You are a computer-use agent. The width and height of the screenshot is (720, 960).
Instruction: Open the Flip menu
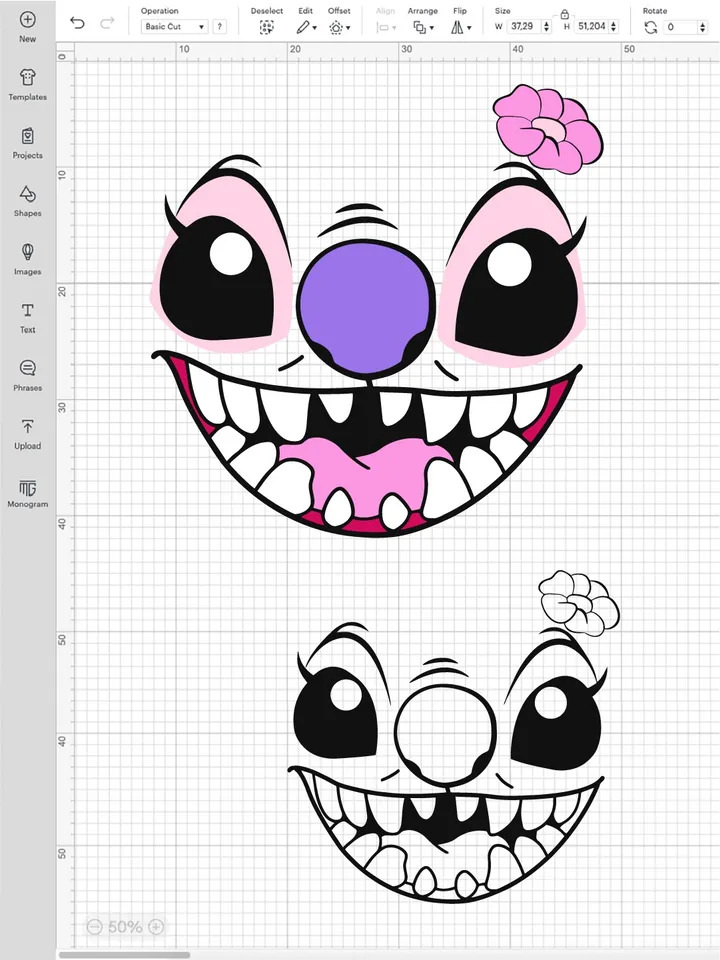(x=459, y=27)
